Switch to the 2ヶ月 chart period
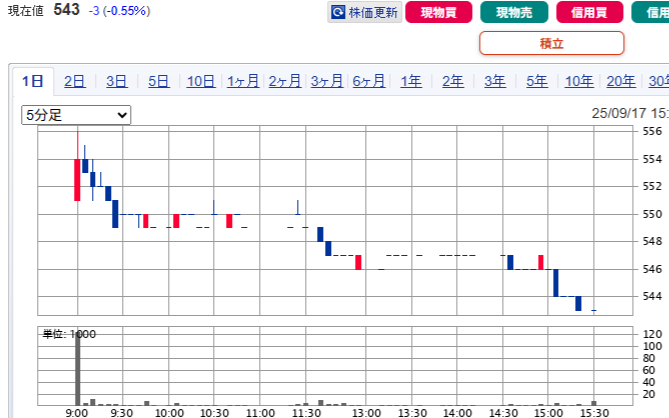The width and height of the screenshot is (669, 418). point(285,81)
